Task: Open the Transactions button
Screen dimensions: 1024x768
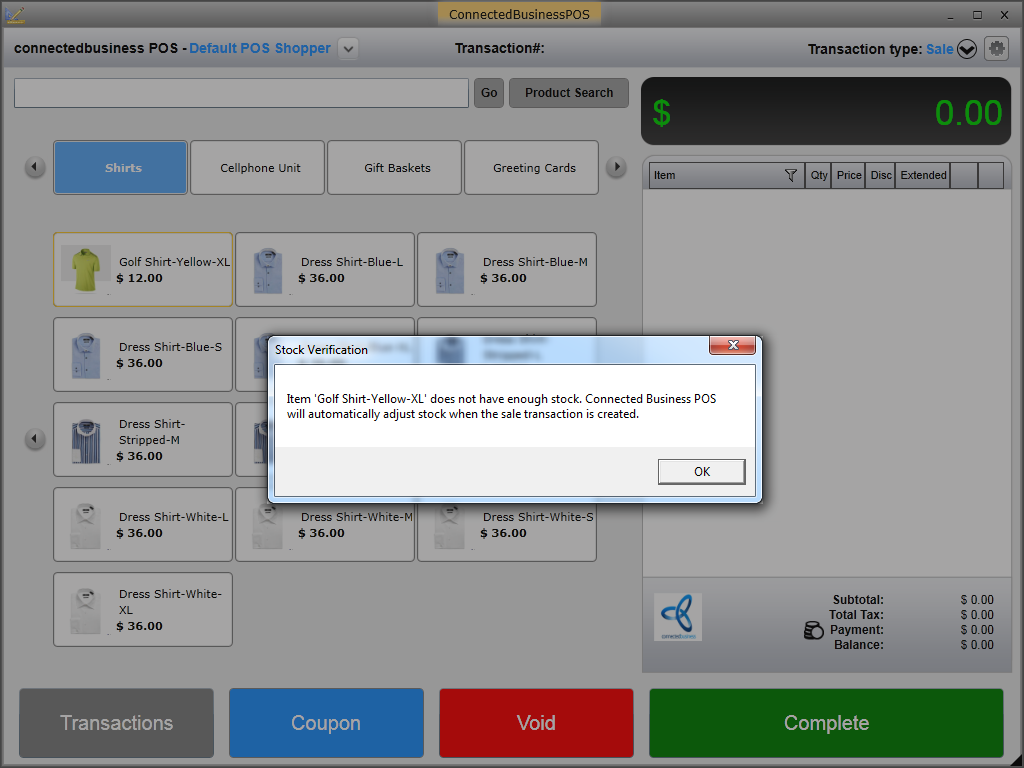Action: (x=116, y=723)
